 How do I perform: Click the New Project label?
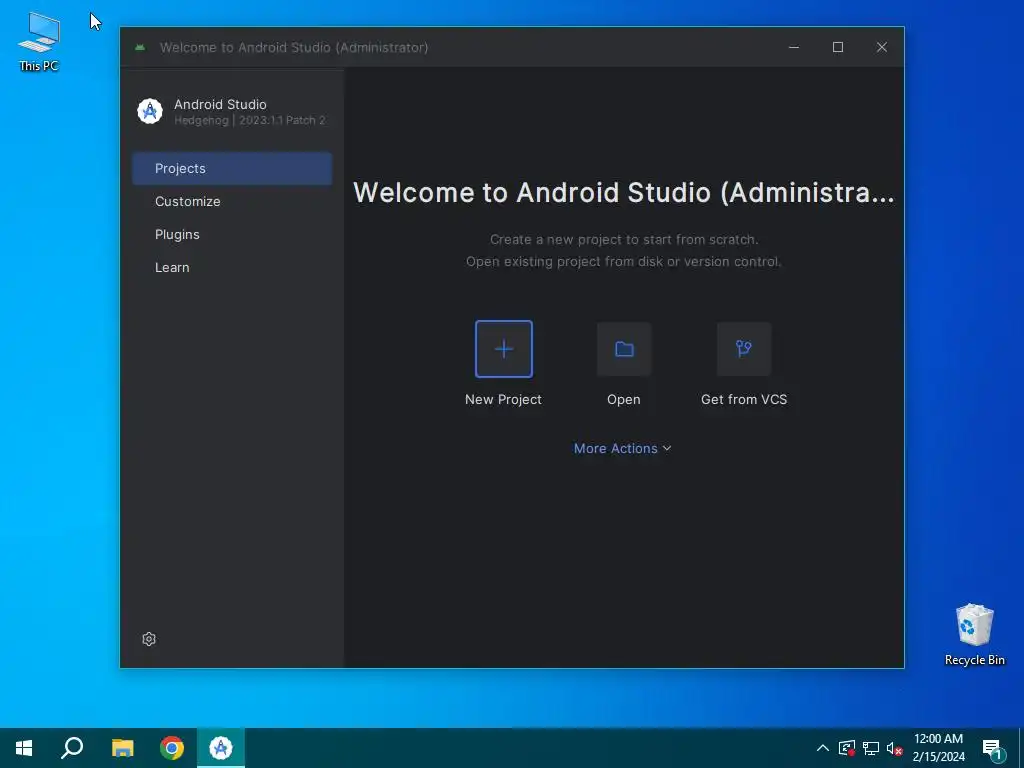[x=504, y=400]
